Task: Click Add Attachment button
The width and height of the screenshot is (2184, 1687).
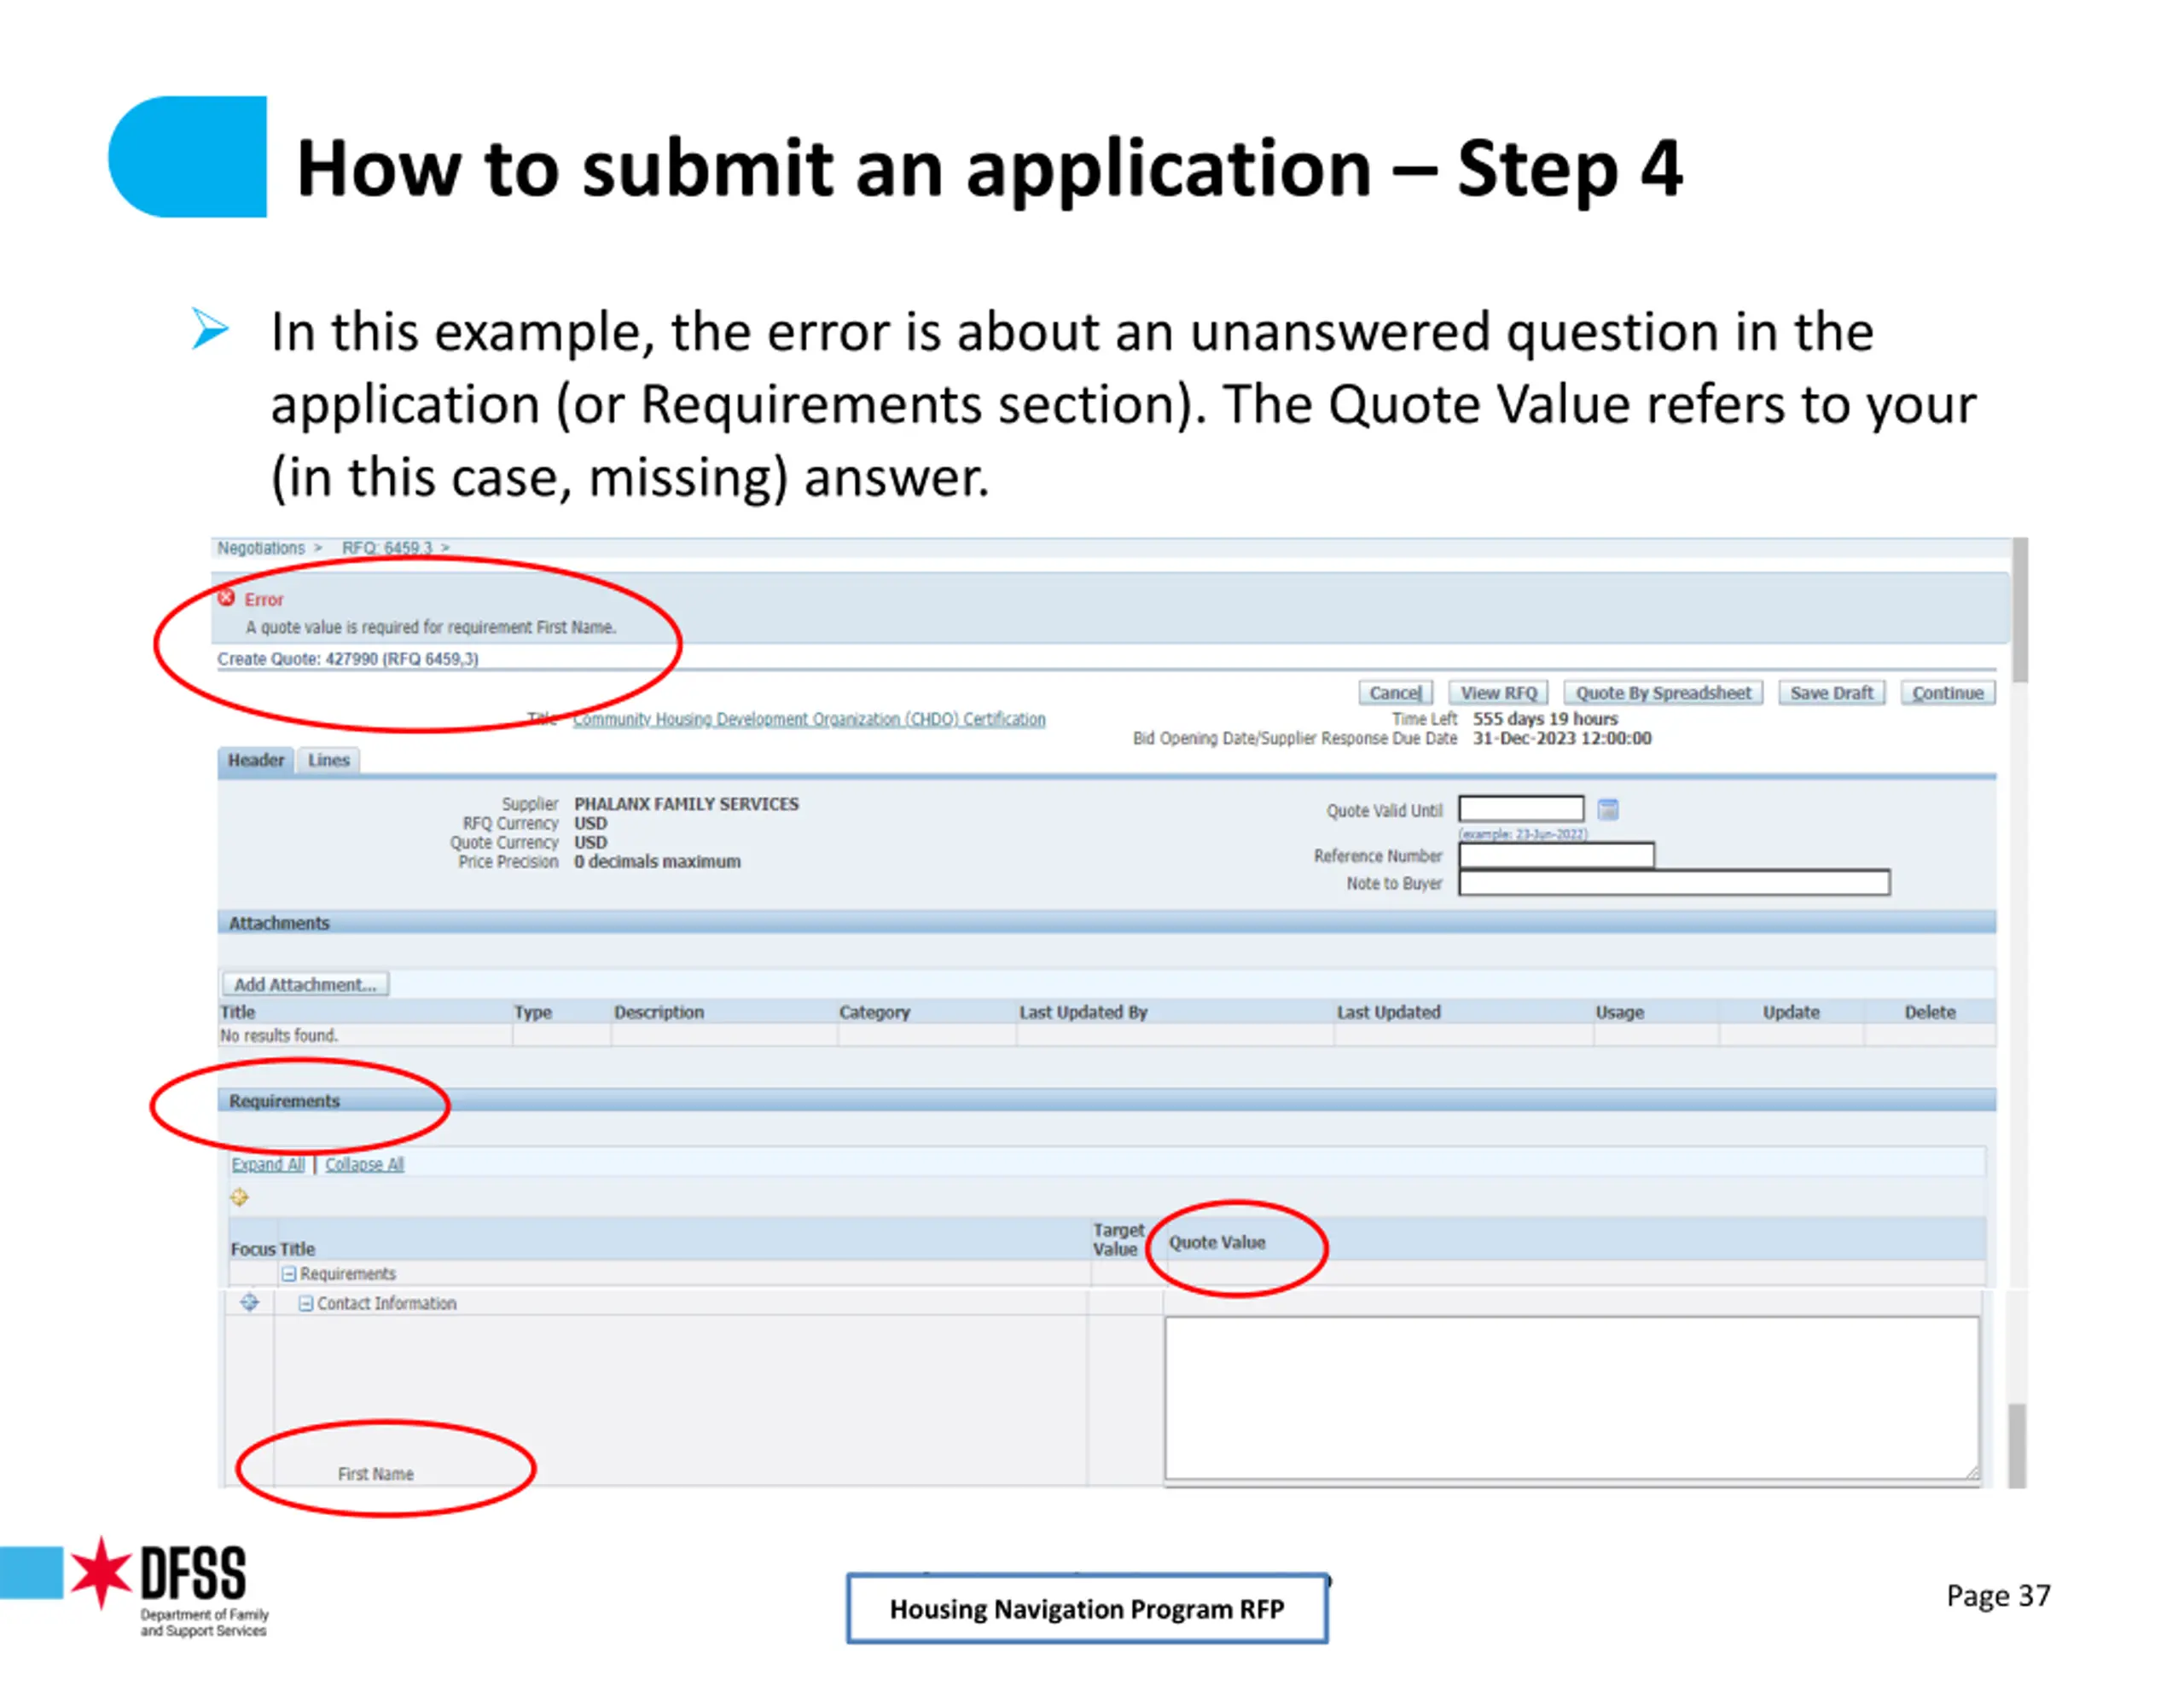Action: point(305,984)
